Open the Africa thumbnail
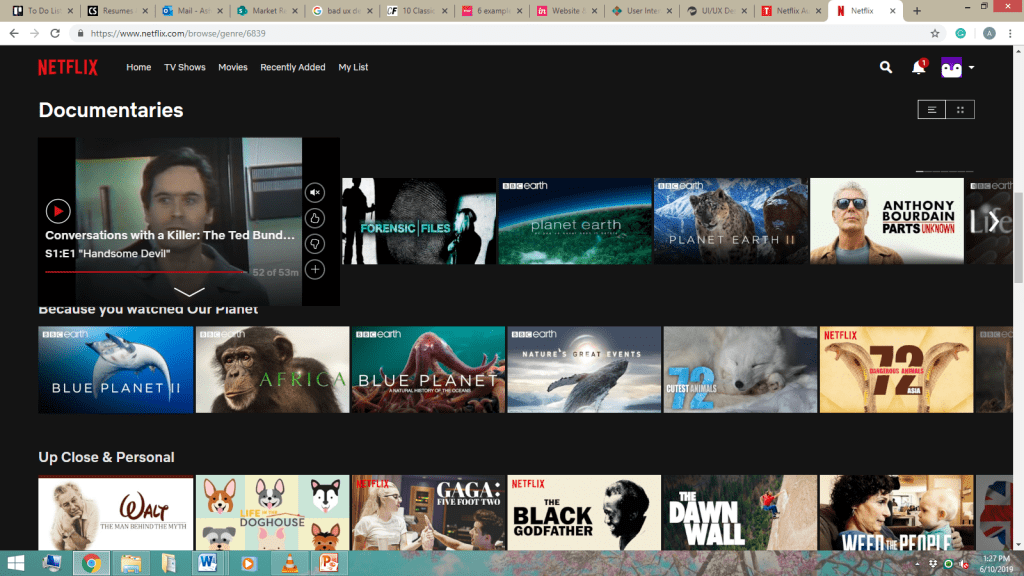Screen dimensions: 1024x576 [272, 370]
